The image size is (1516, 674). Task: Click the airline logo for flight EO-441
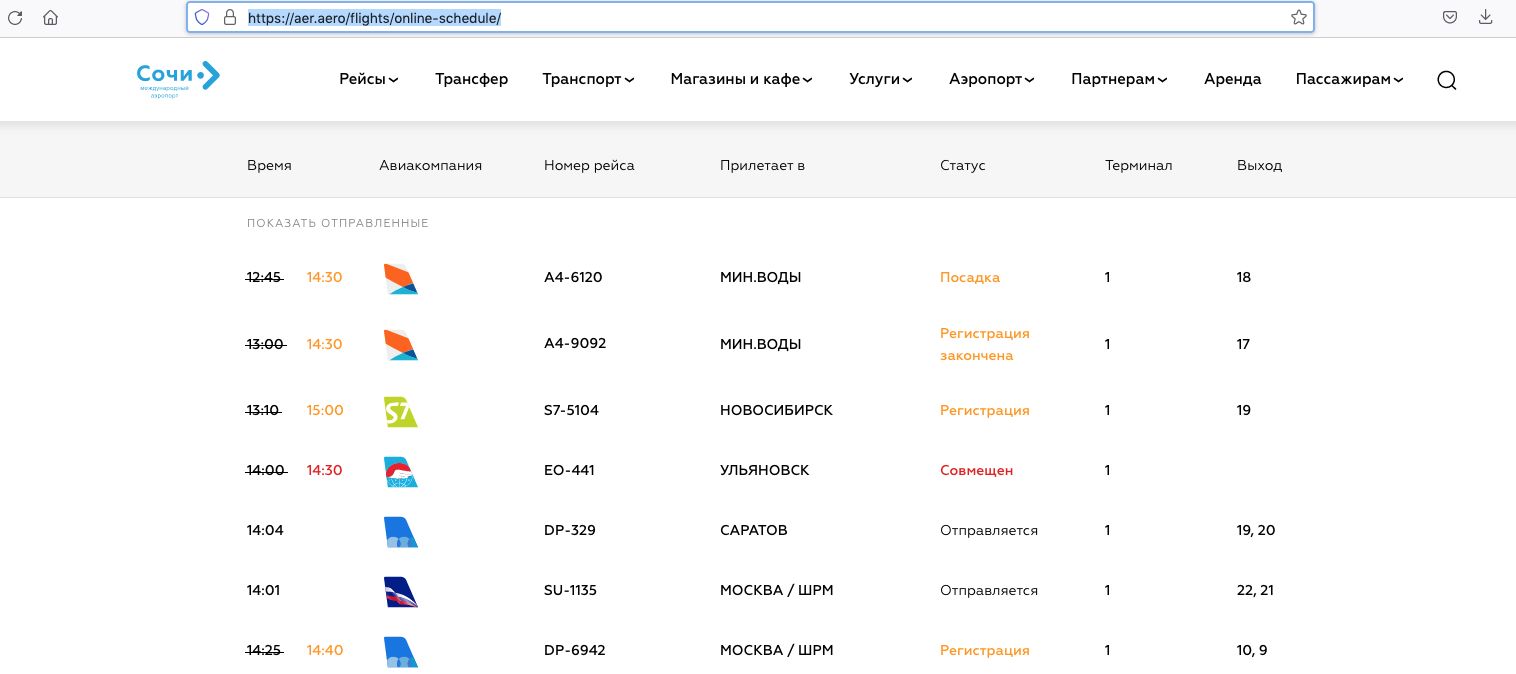[x=400, y=471]
